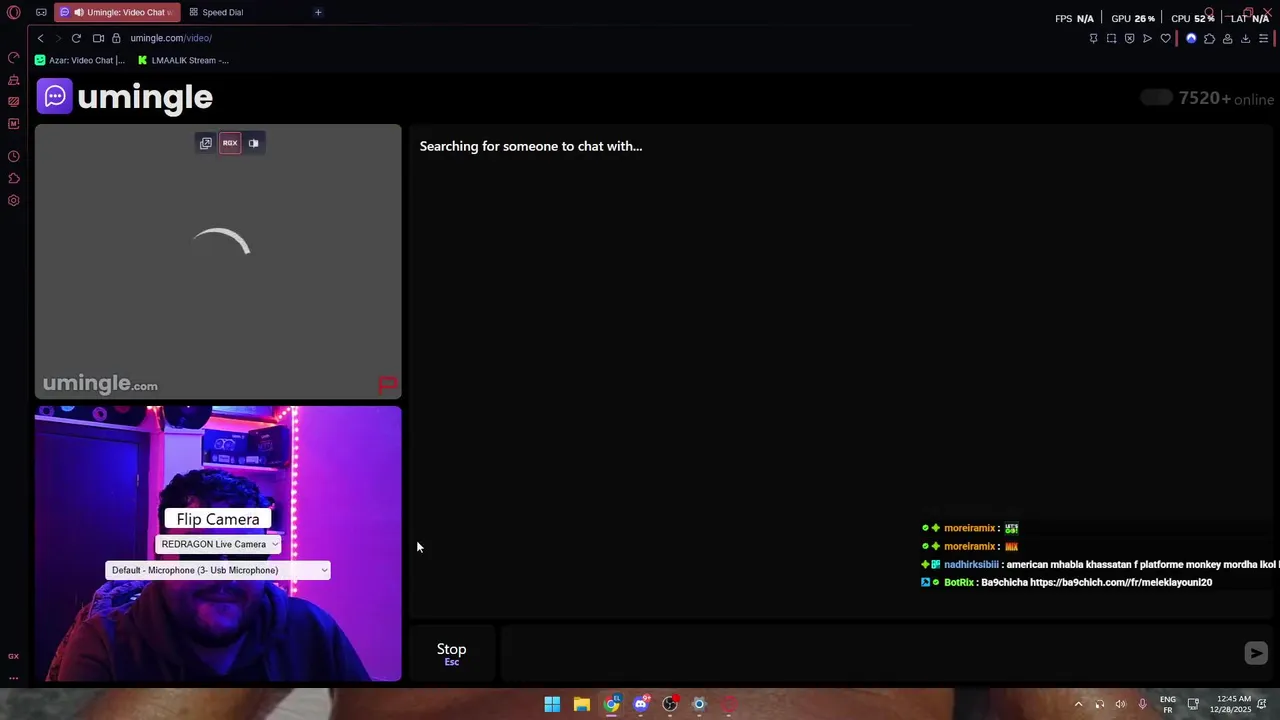
Task: Click the GX label at sidebar bottom
Action: pos(13,656)
